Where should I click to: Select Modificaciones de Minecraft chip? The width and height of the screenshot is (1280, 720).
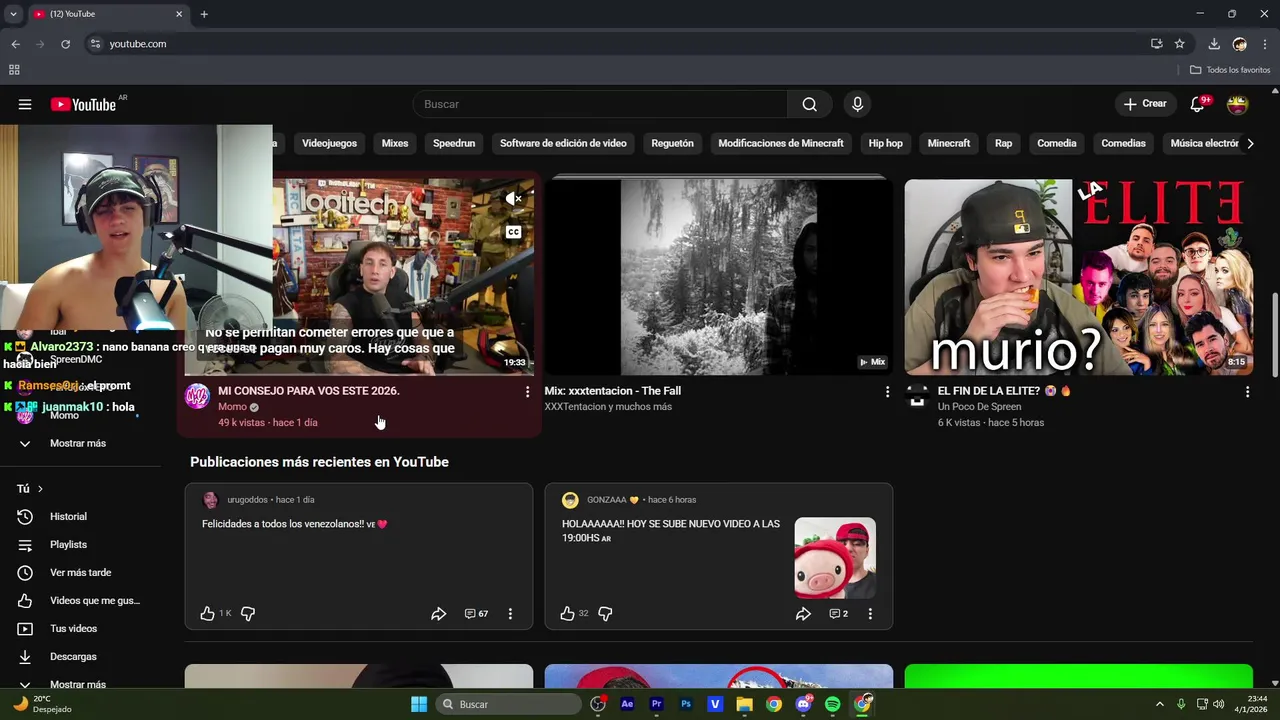point(781,143)
